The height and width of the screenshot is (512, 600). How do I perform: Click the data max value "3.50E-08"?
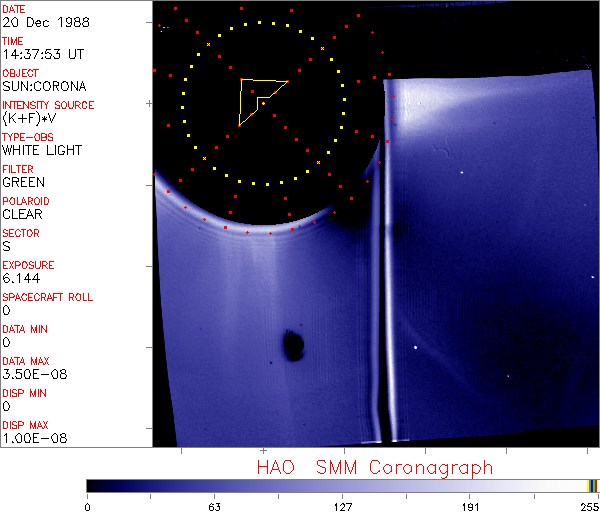[32, 374]
